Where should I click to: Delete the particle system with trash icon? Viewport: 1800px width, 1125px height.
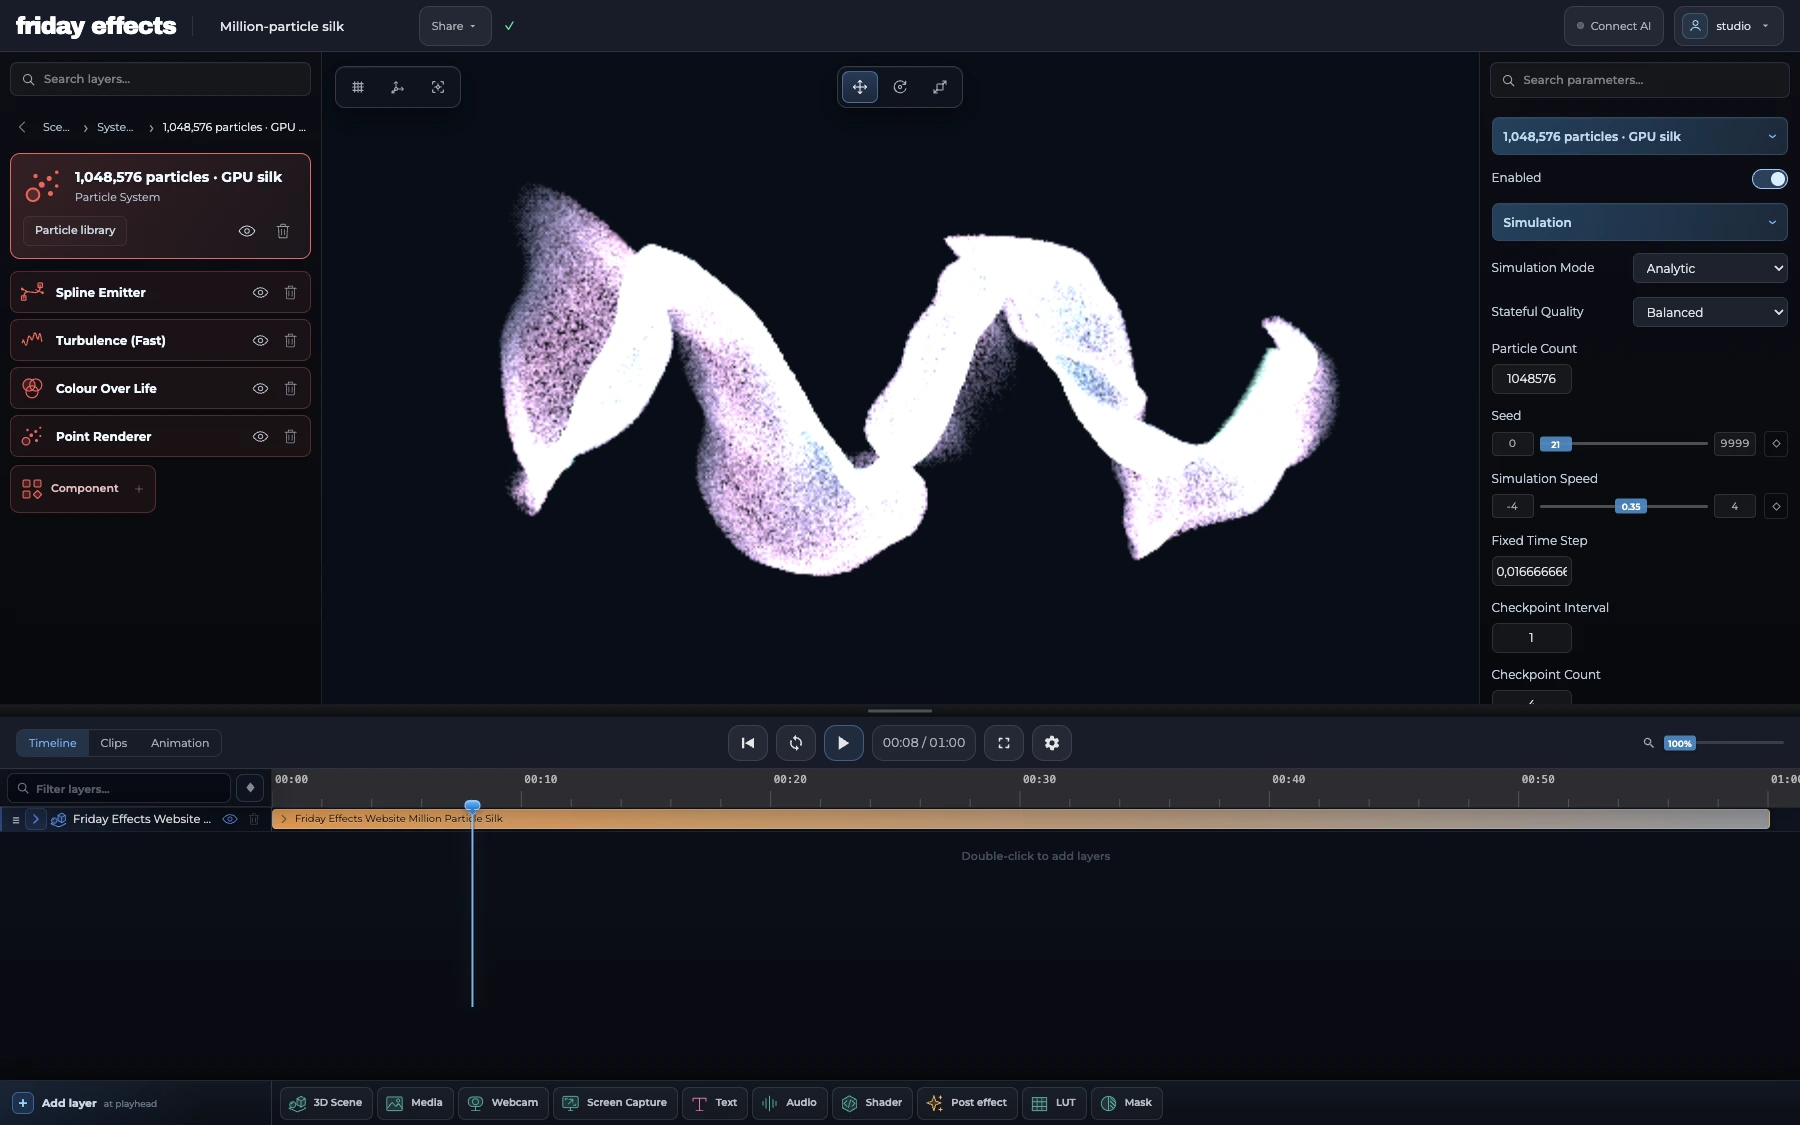tap(283, 231)
